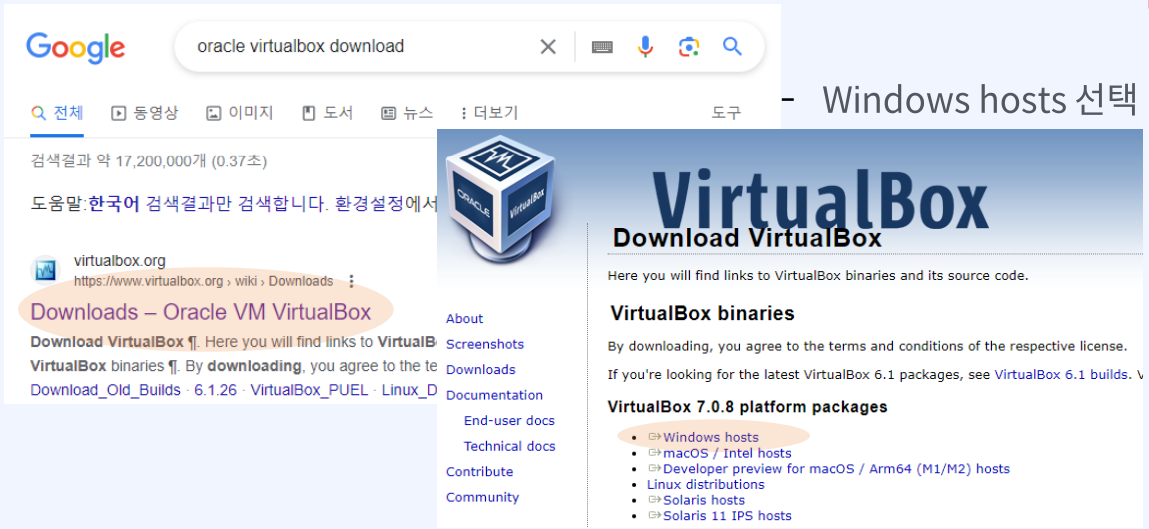Open the 6.1.26 sitelink
Screen dimensions: 1149x529
tap(215, 390)
